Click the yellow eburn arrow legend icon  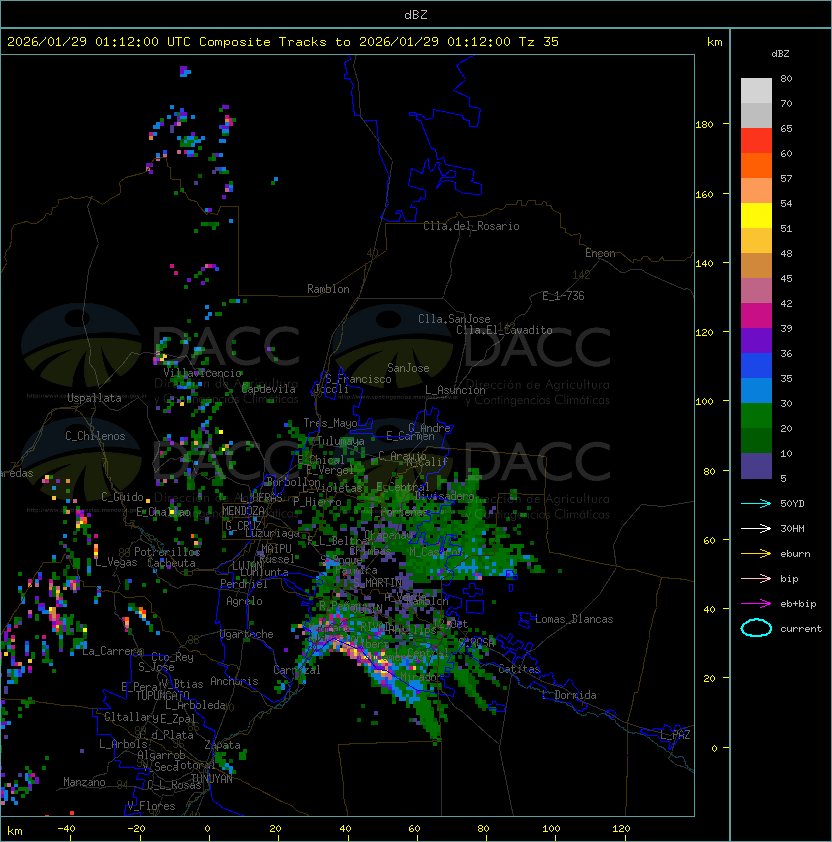tap(756, 553)
